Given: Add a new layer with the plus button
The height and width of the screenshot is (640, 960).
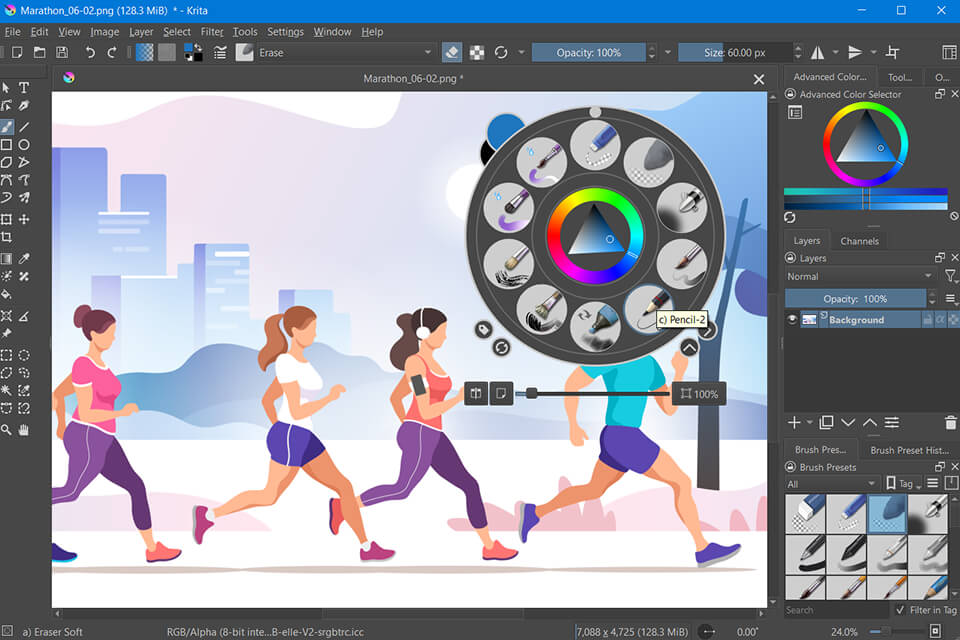Looking at the screenshot, I should (793, 423).
